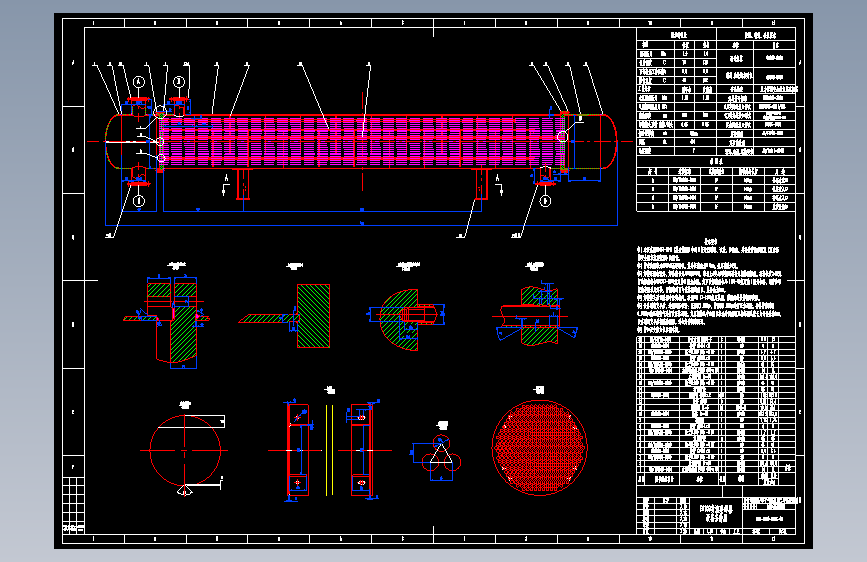Select the shell circle with crossed centerlines
Image resolution: width=867 pixels, height=562 pixels.
pos(185,451)
